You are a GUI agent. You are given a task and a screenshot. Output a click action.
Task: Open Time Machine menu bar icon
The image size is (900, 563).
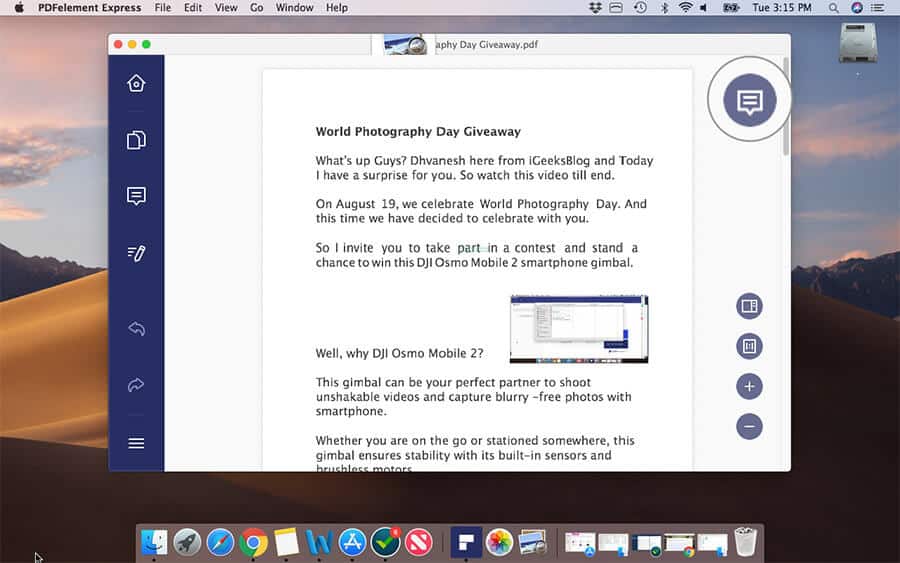tap(640, 7)
